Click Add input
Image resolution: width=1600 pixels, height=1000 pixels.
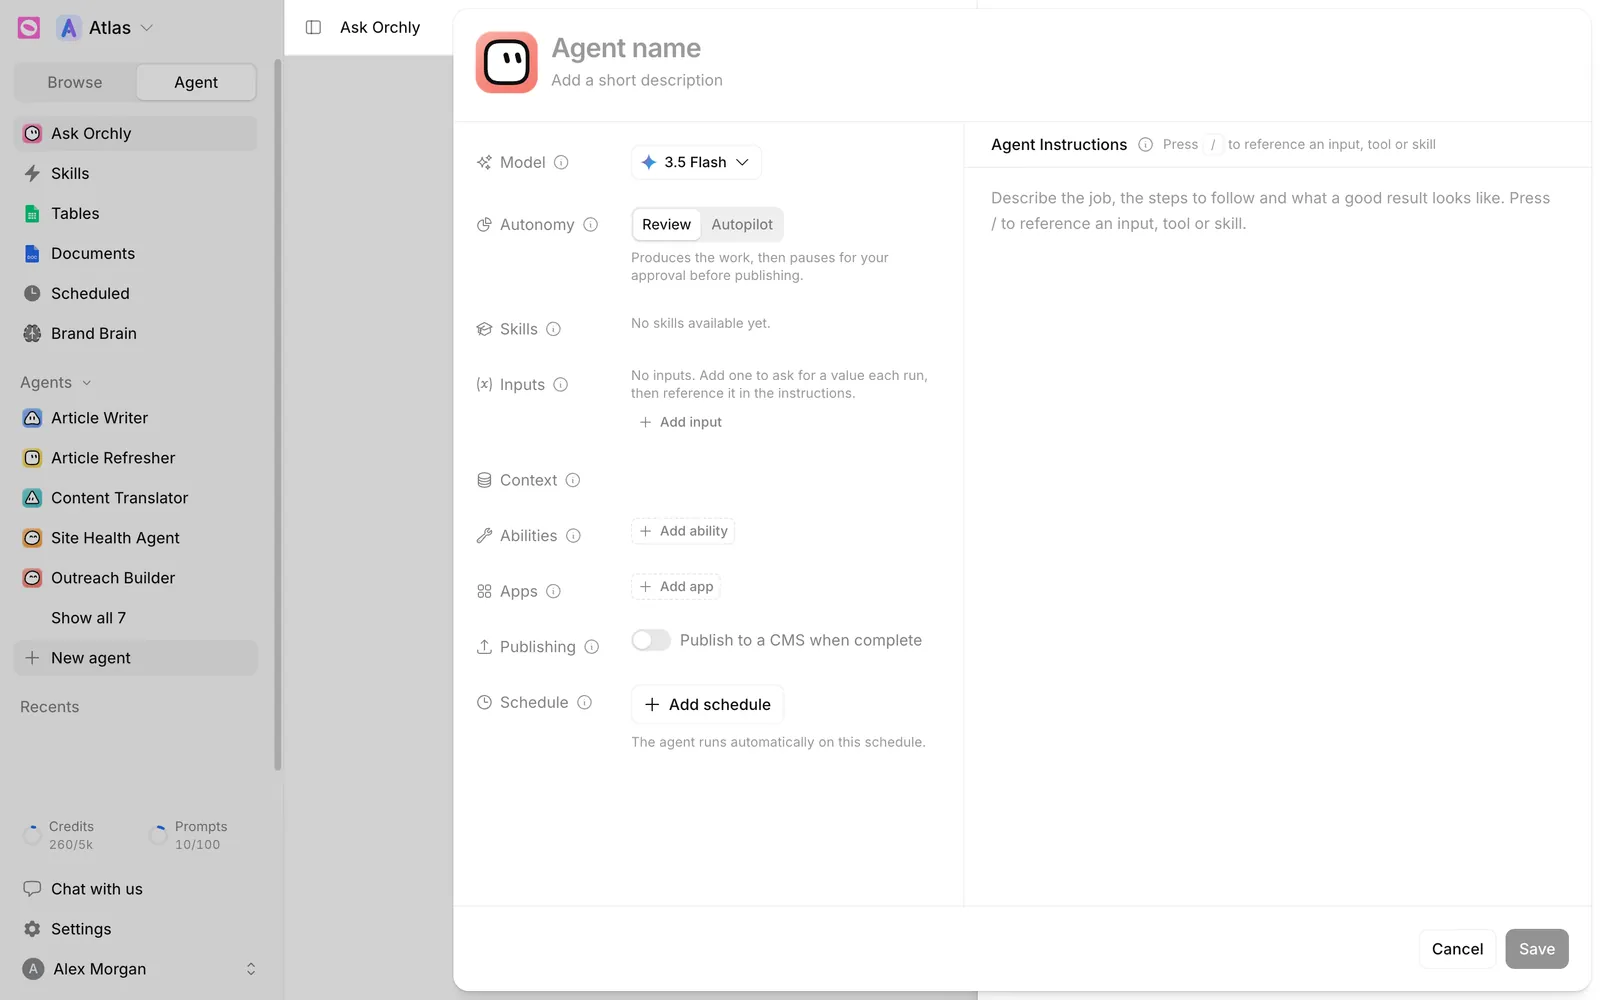click(681, 422)
